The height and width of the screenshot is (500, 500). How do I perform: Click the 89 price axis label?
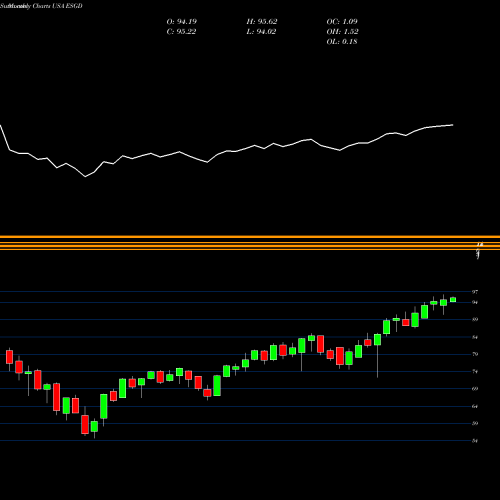click(x=475, y=319)
